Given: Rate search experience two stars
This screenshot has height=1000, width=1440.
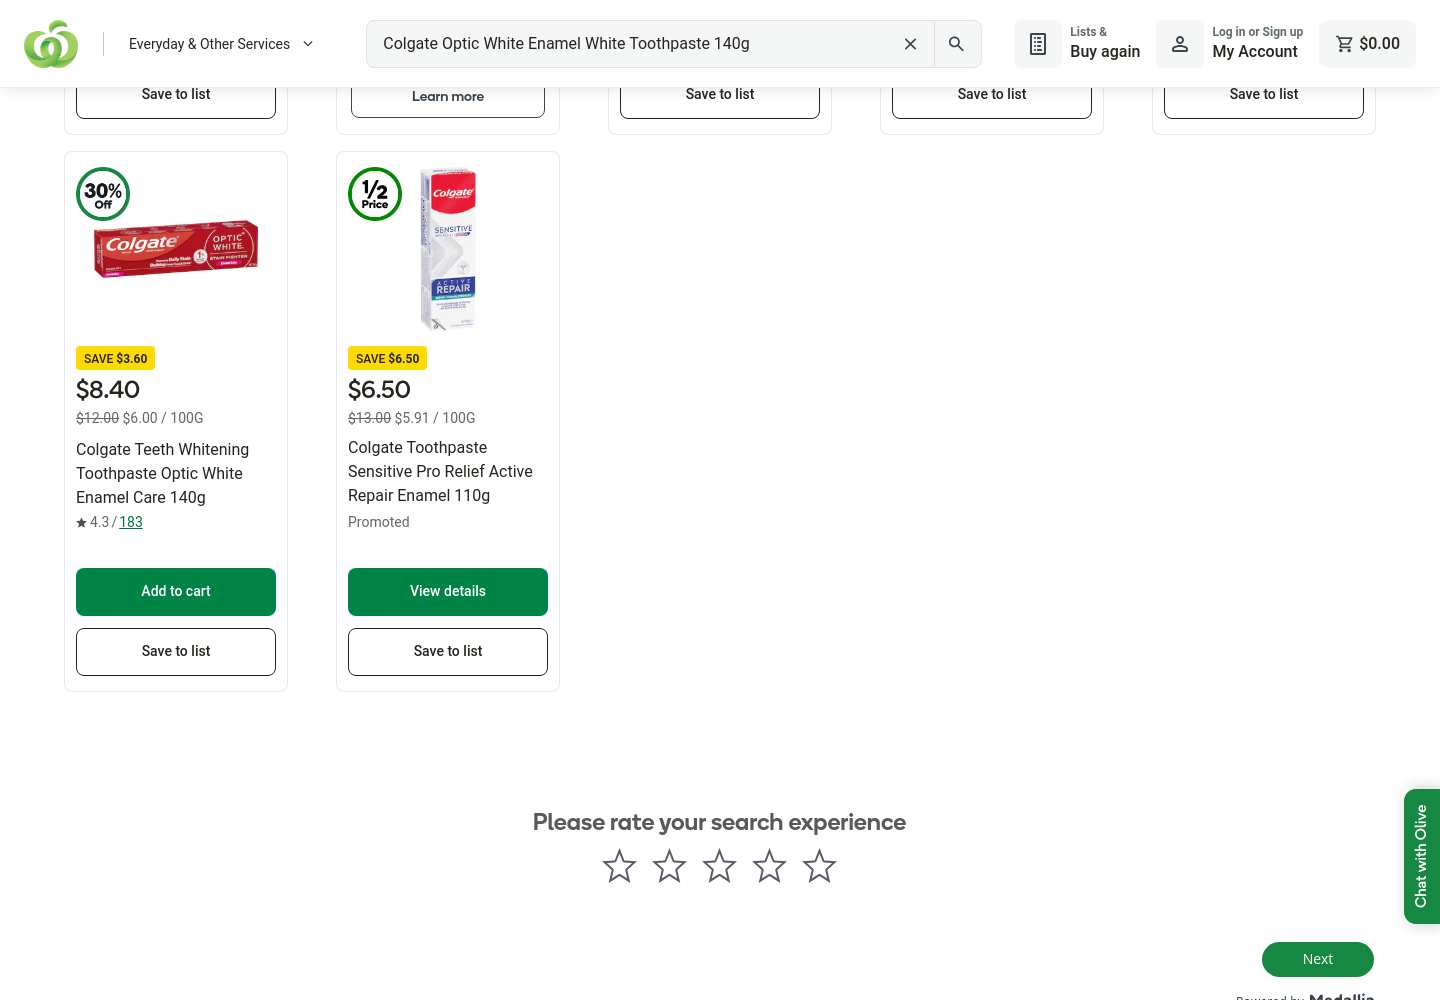Looking at the screenshot, I should pyautogui.click(x=670, y=866).
